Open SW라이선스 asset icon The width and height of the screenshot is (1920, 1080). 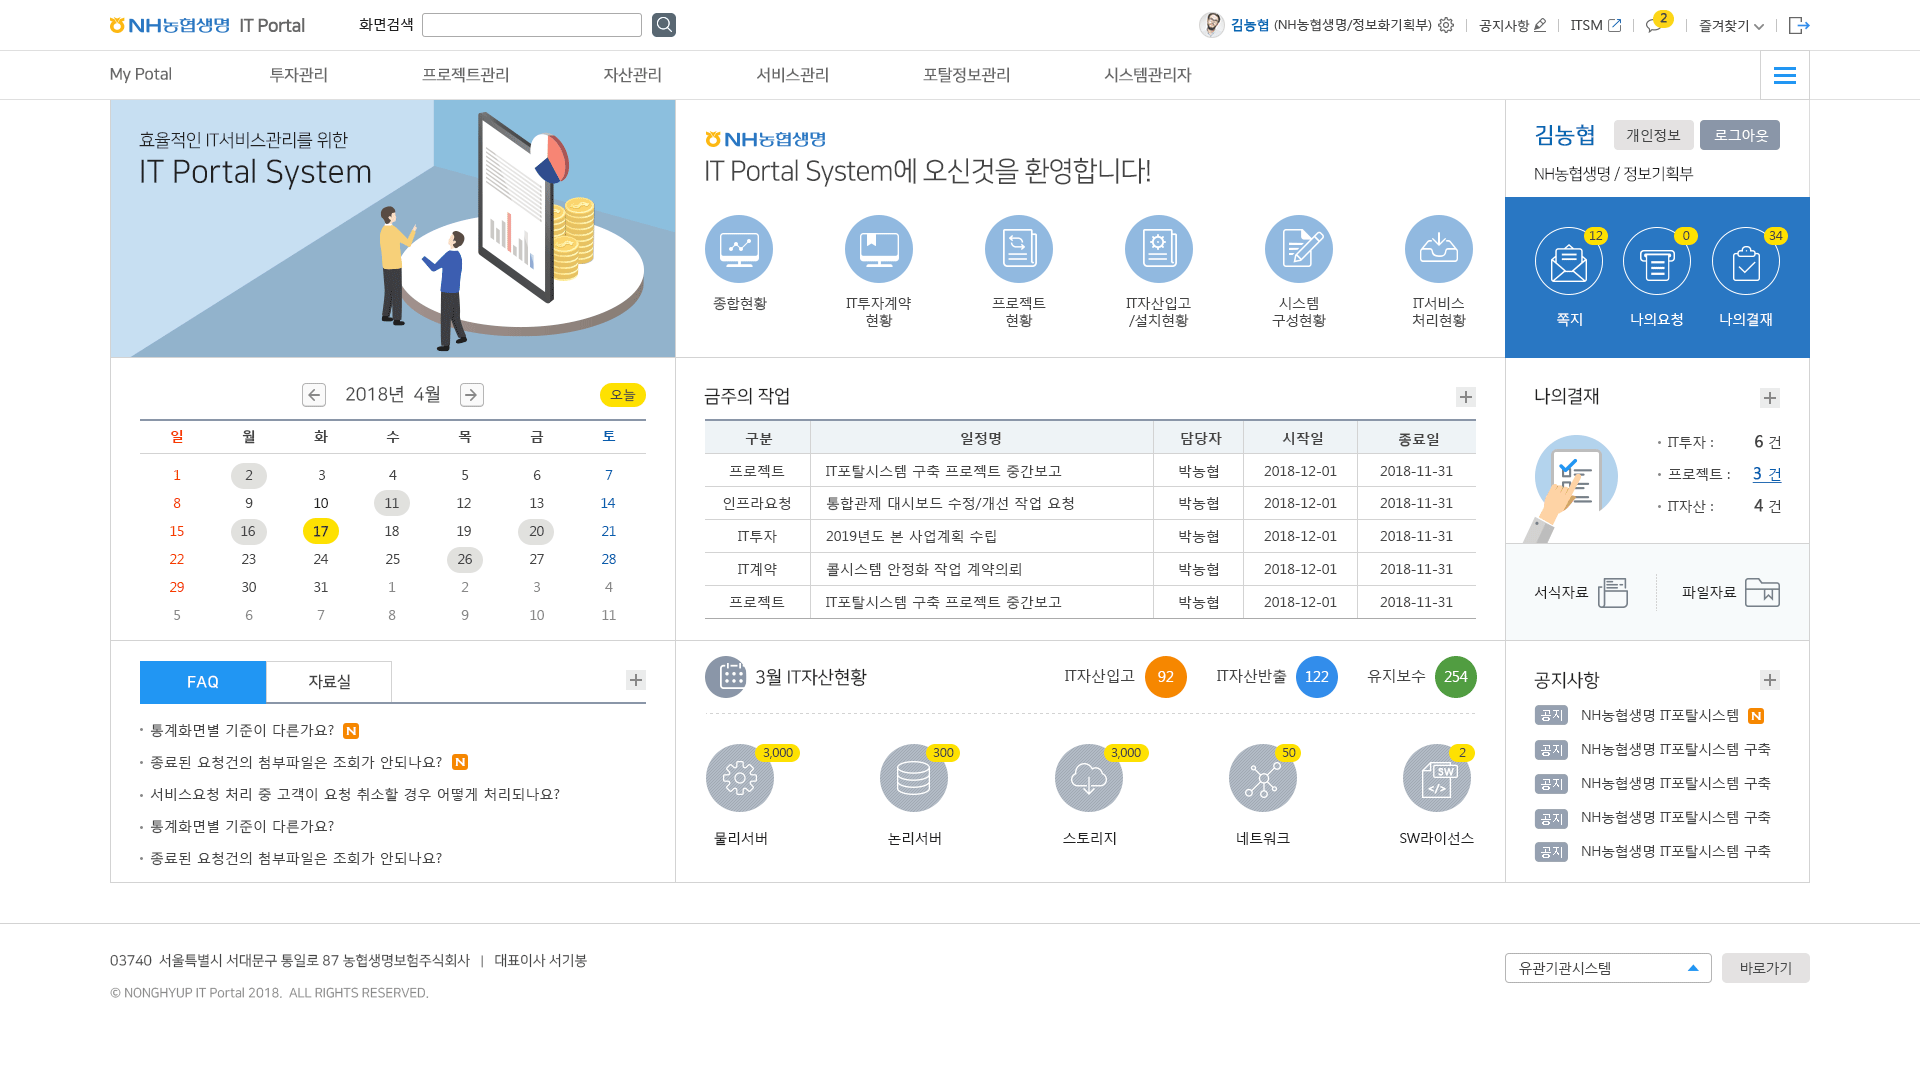[x=1437, y=778]
